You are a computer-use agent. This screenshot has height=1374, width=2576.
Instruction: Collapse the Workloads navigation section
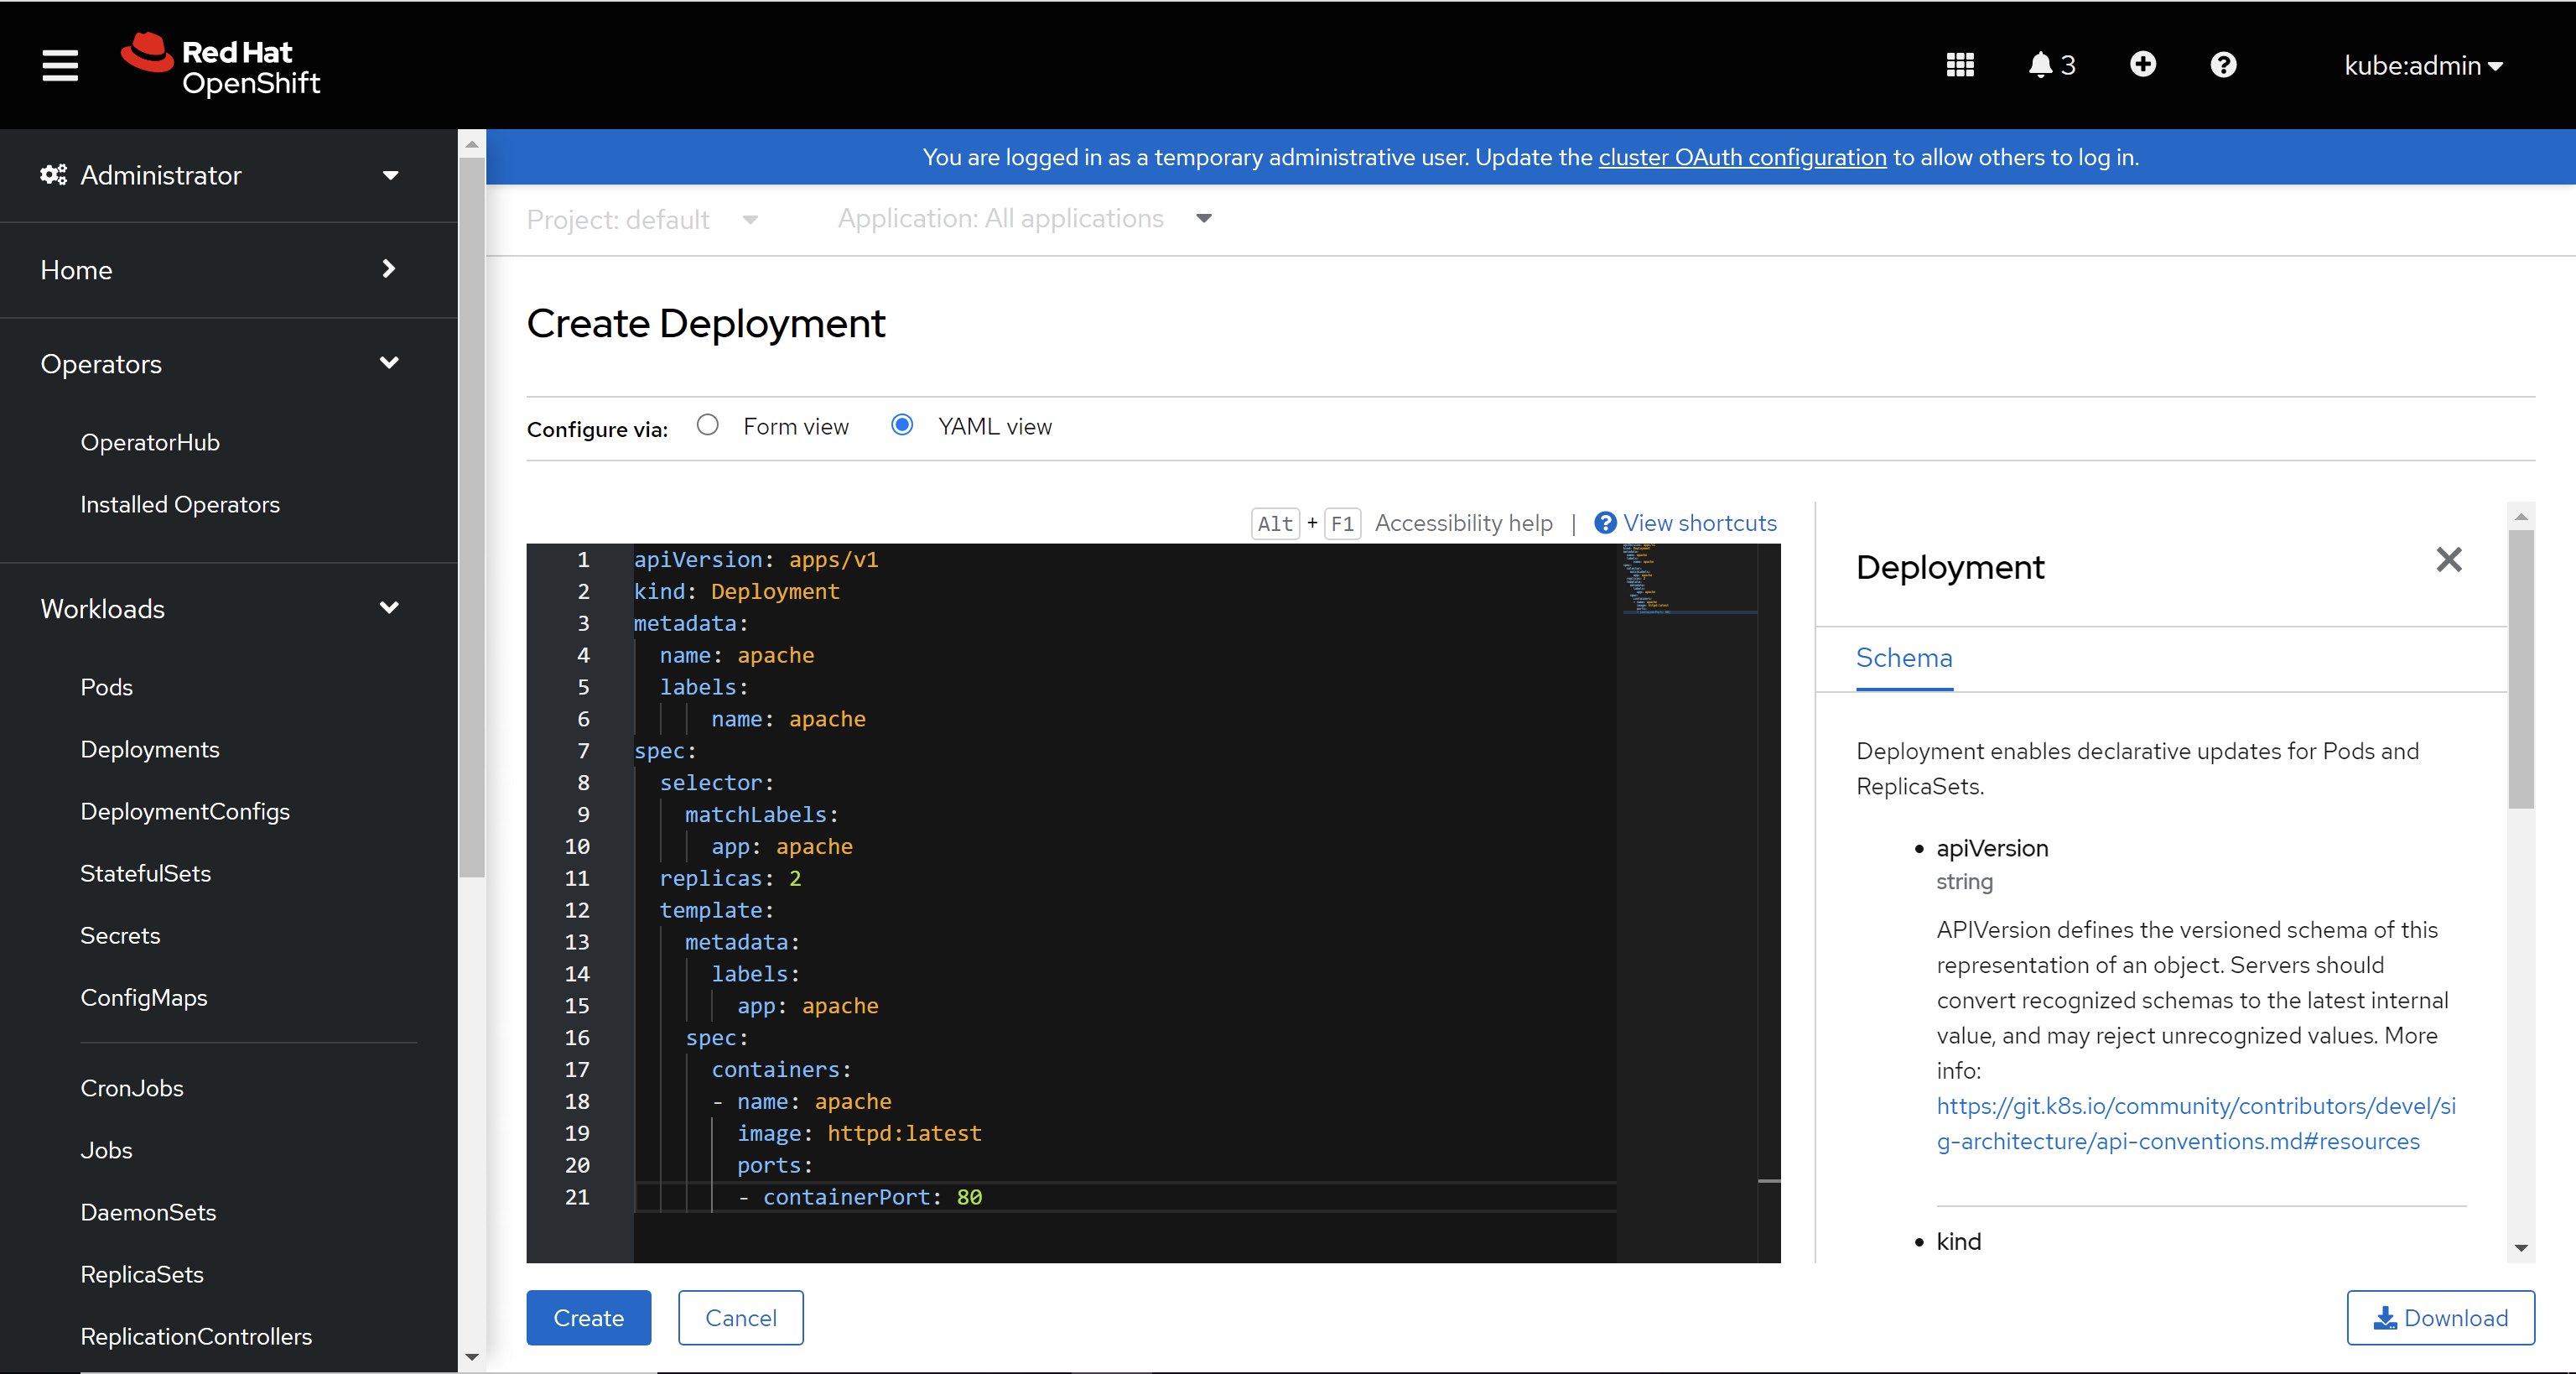point(220,608)
